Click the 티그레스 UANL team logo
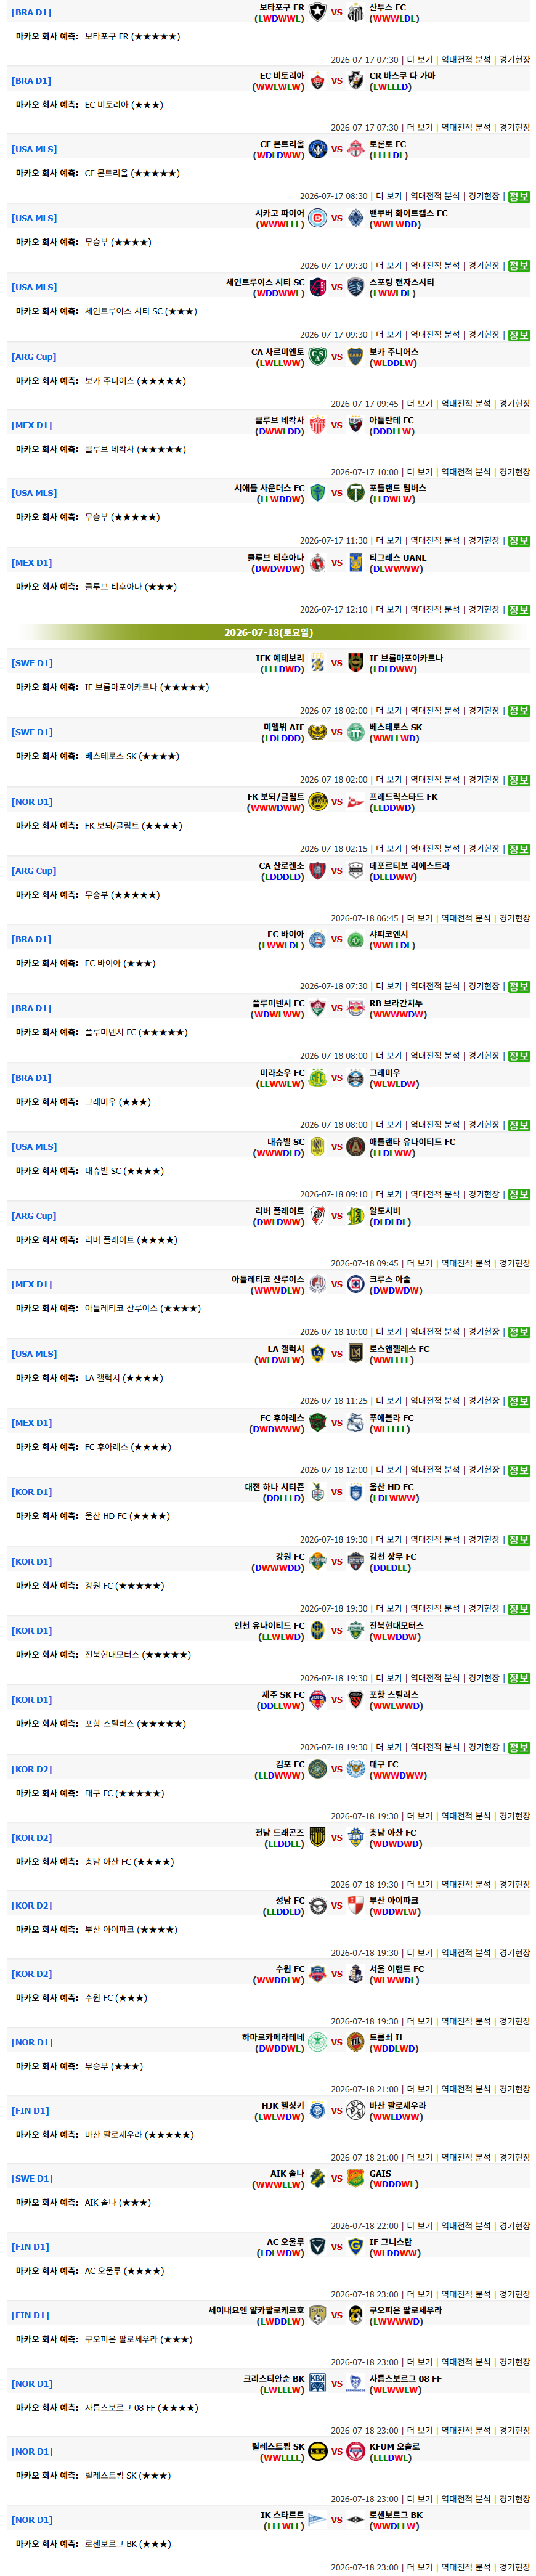 pyautogui.click(x=355, y=563)
